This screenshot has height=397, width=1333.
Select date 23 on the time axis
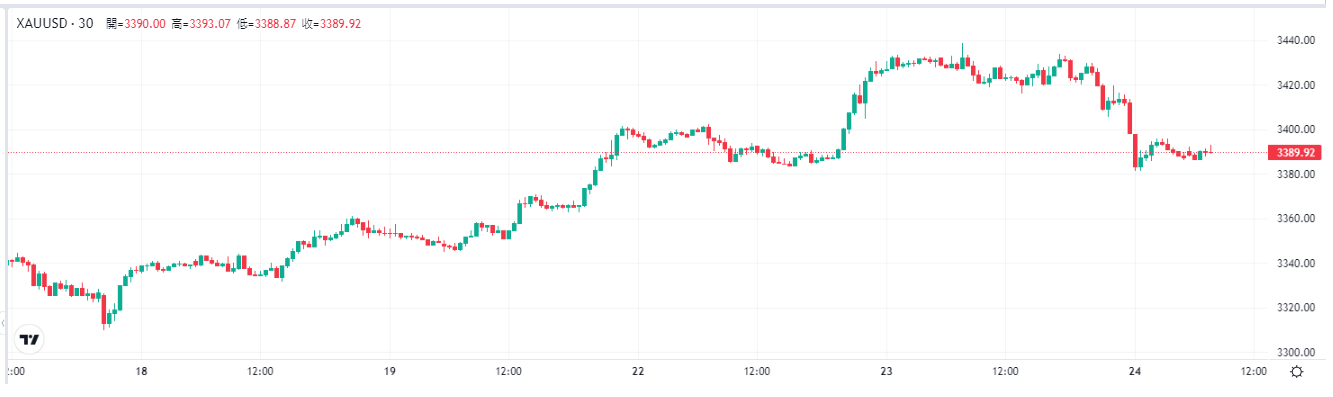pos(886,371)
